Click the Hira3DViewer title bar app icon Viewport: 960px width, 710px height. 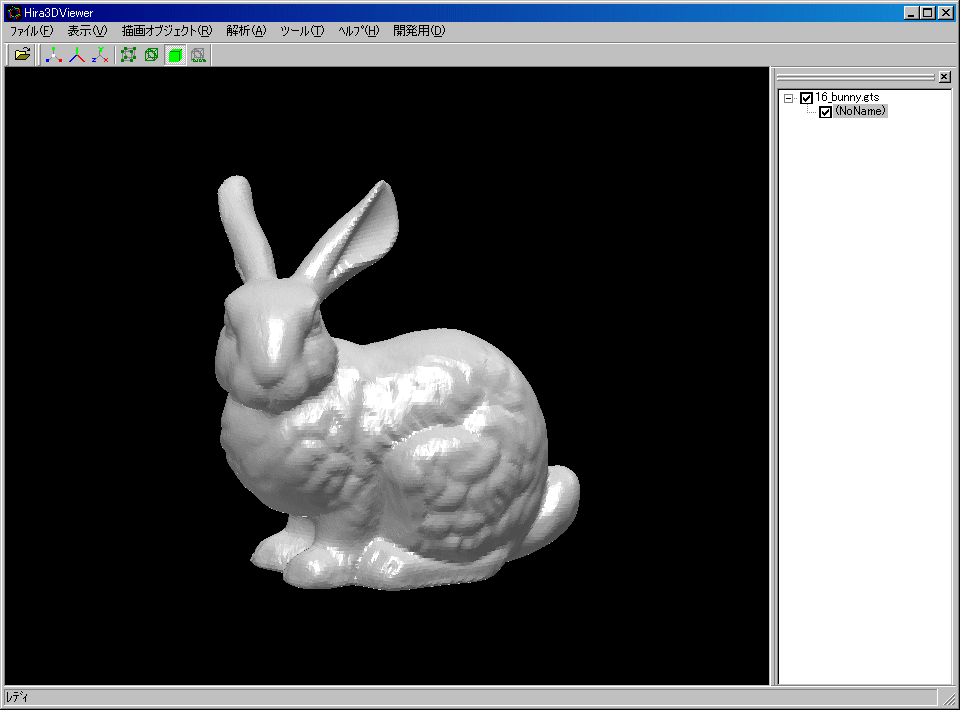[x=13, y=12]
